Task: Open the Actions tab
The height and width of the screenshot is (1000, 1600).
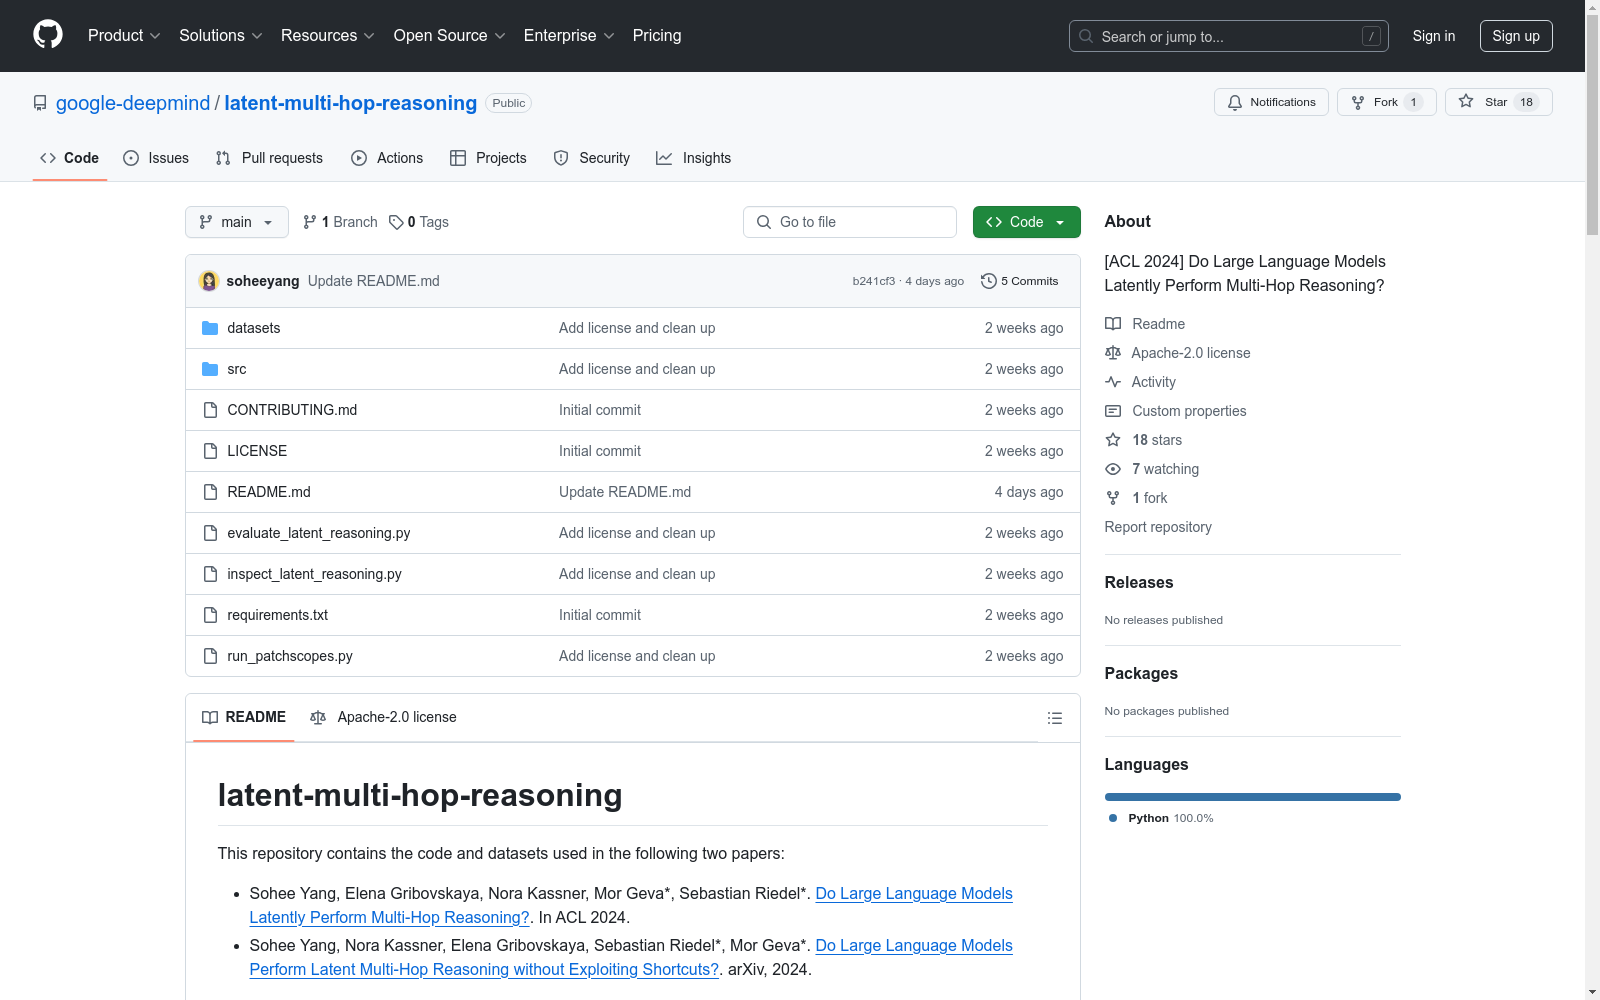Action: pyautogui.click(x=387, y=158)
